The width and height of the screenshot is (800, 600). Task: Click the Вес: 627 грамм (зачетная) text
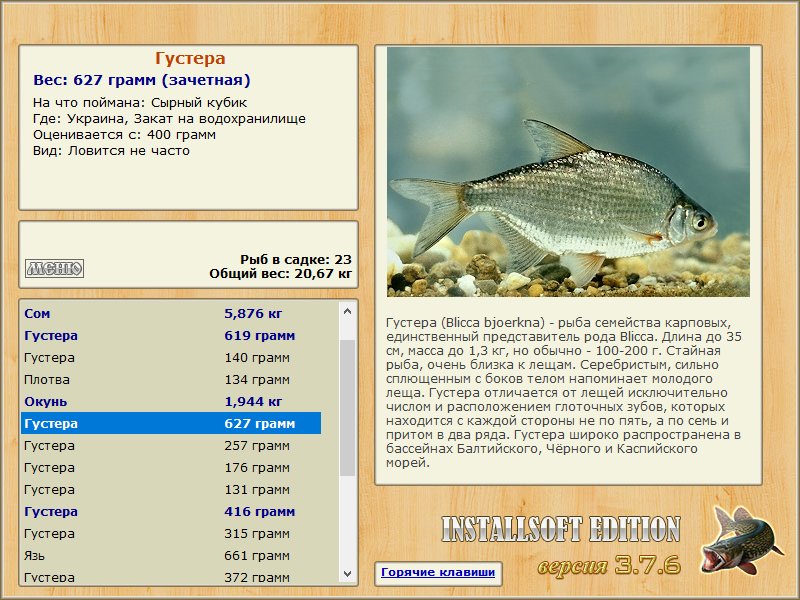click(x=142, y=80)
